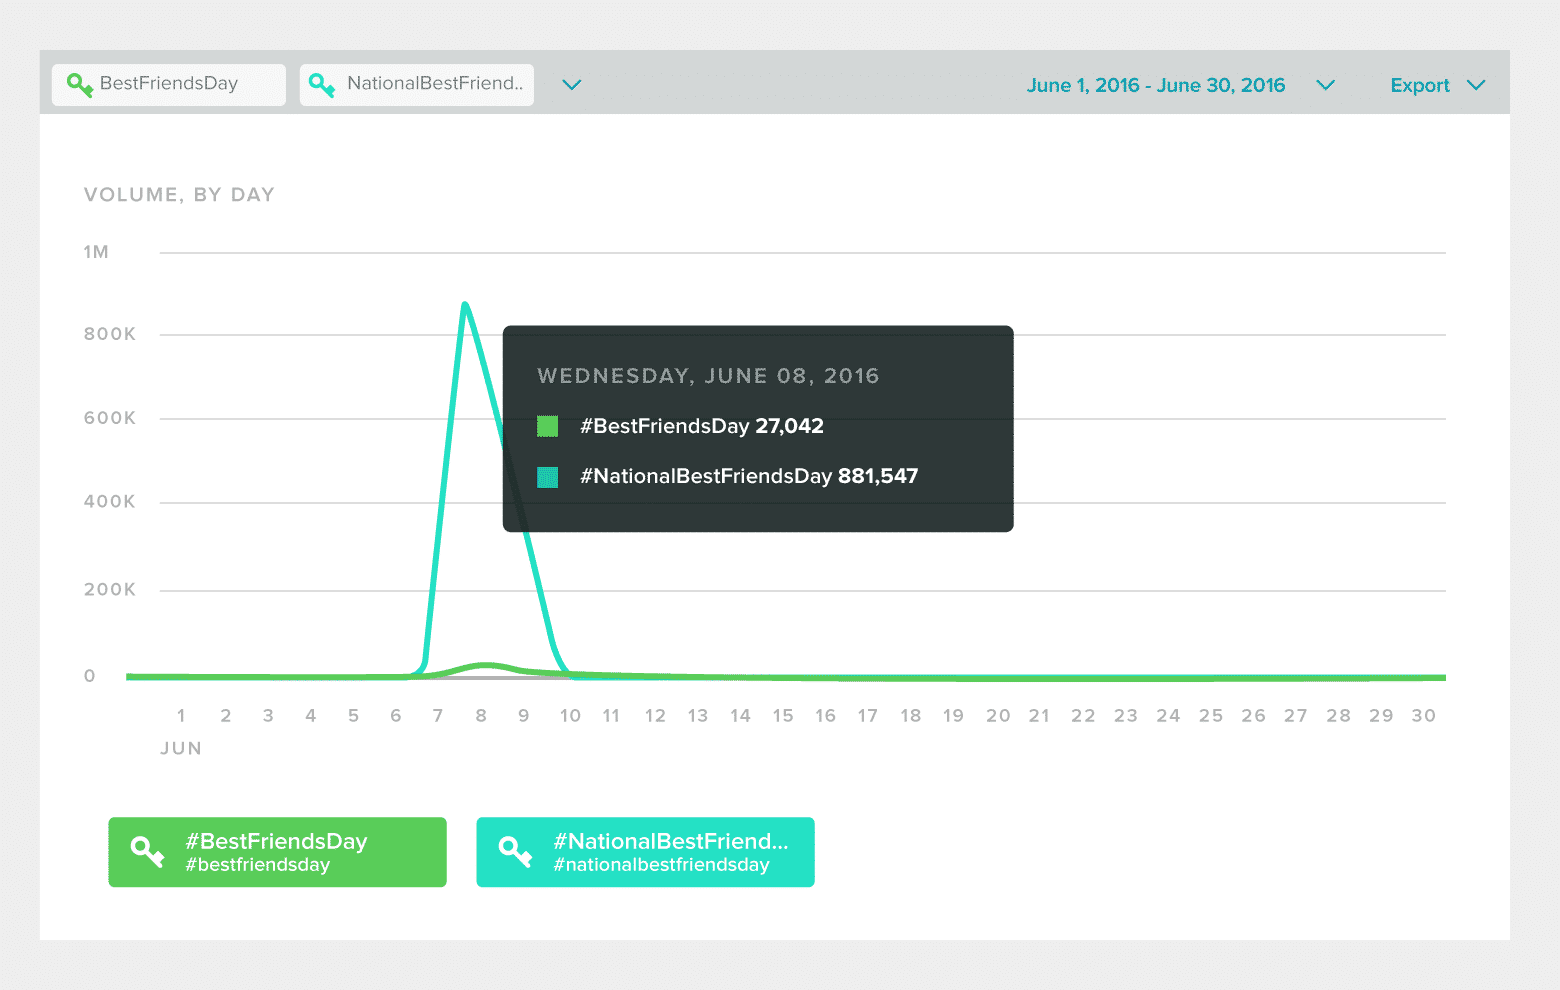1560x990 pixels.
Task: Click the 8 label on the date axis
Action: tap(480, 715)
